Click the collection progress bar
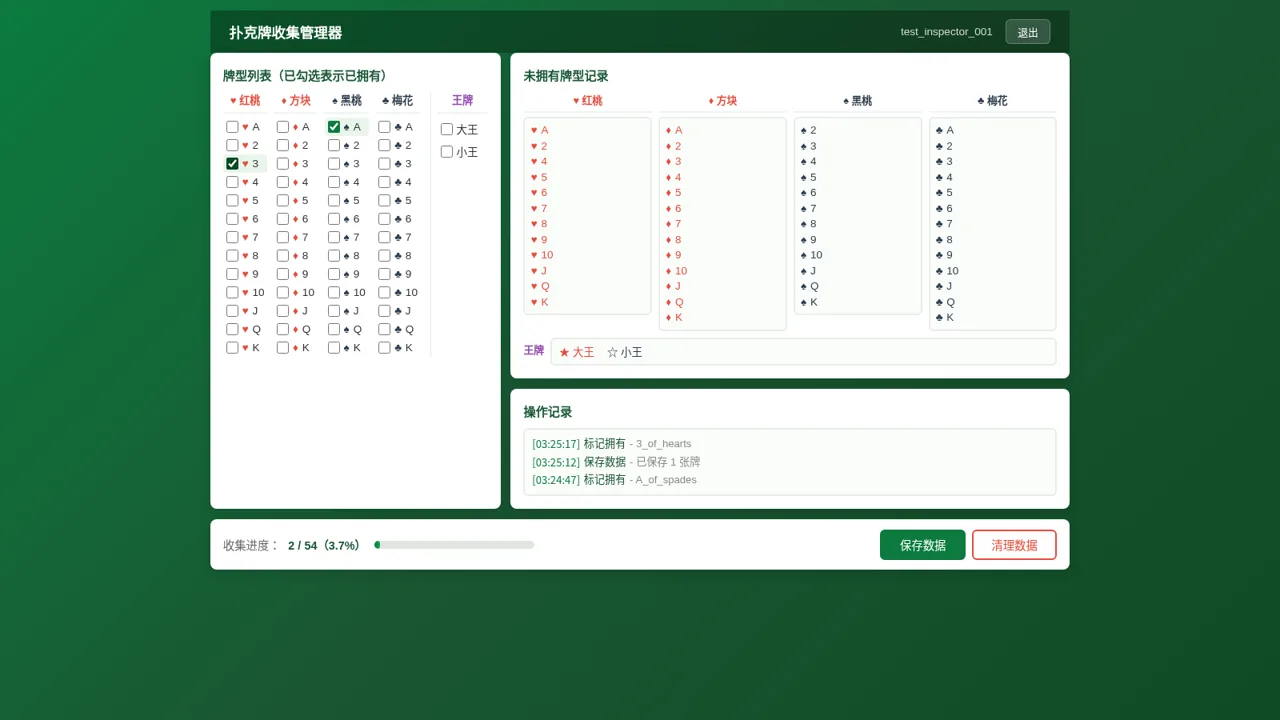 point(454,545)
